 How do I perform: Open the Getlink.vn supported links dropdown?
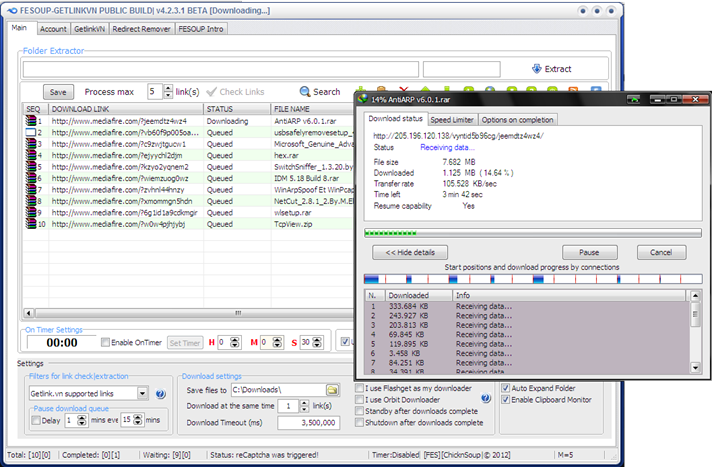(143, 393)
